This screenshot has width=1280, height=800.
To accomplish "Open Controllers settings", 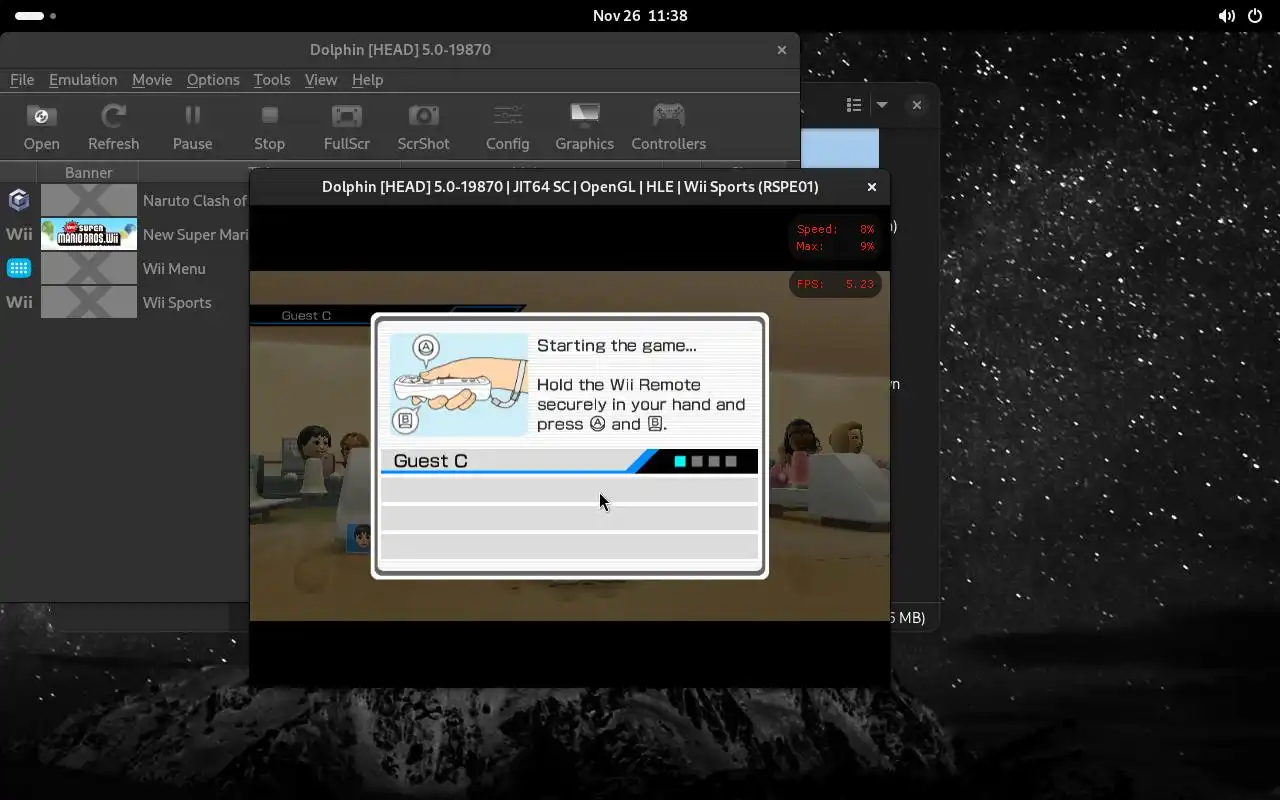I will coord(668,127).
